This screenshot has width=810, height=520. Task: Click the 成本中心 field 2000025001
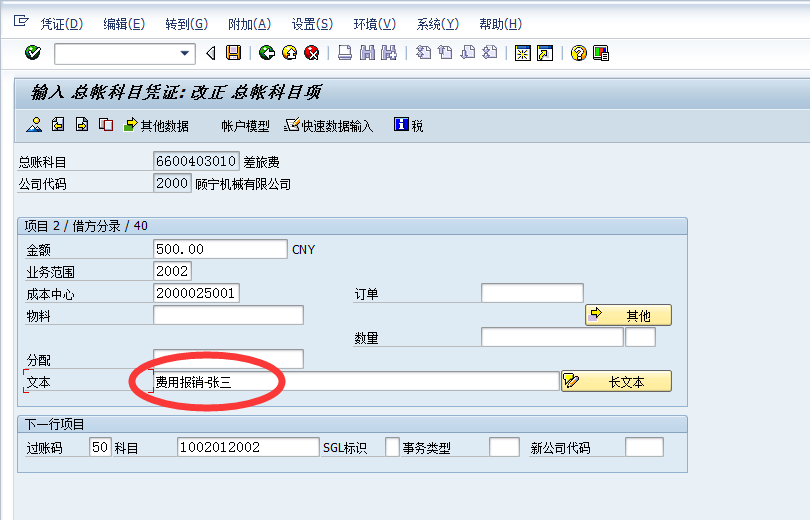pos(196,293)
